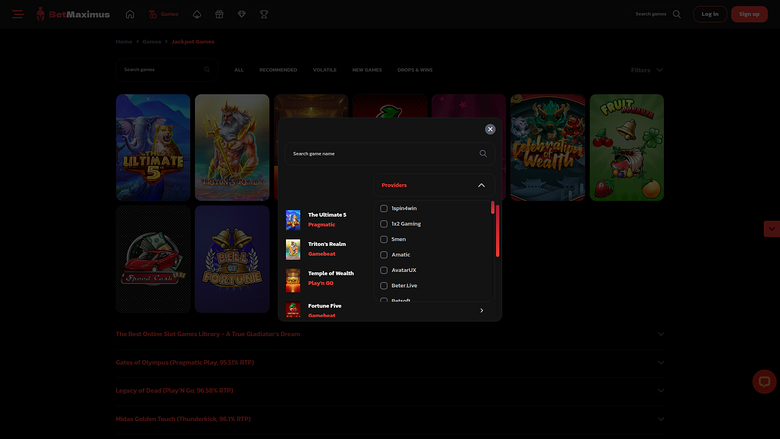The image size is (780, 439).
Task: Click the red side tab arrow
Action: 772,229
